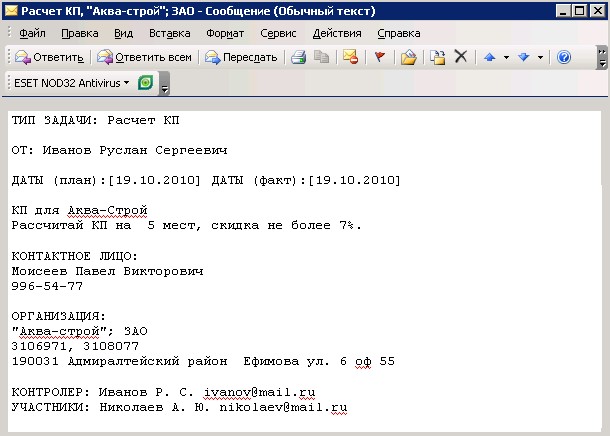
Task: Open the Действия menu
Action: [x=337, y=34]
